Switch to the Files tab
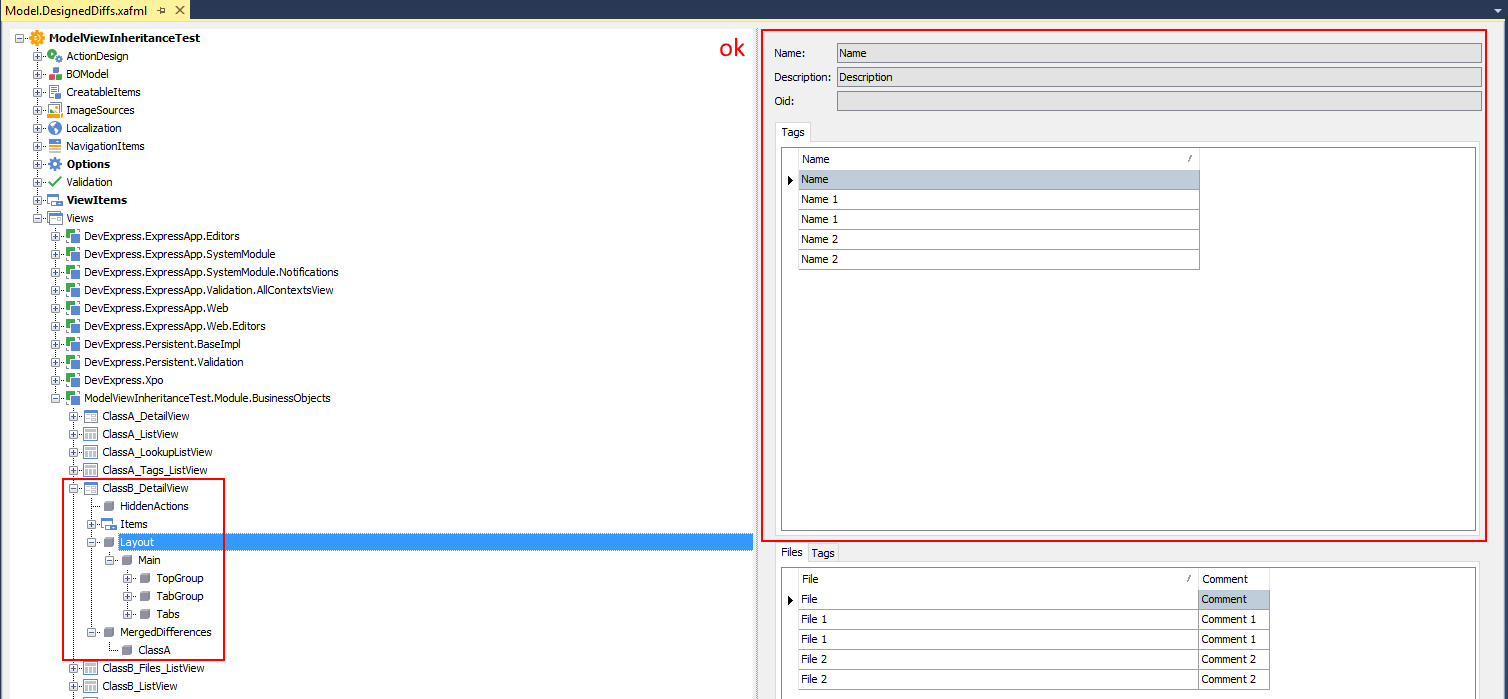 [791, 552]
